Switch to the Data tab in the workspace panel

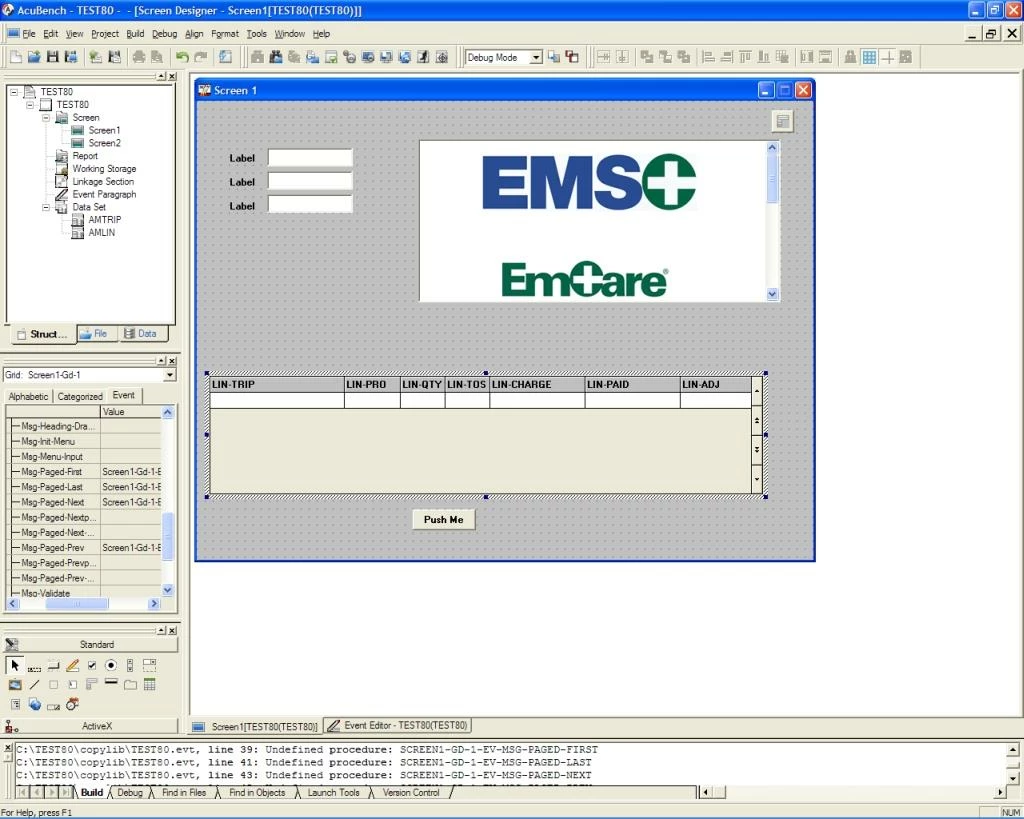(x=142, y=334)
